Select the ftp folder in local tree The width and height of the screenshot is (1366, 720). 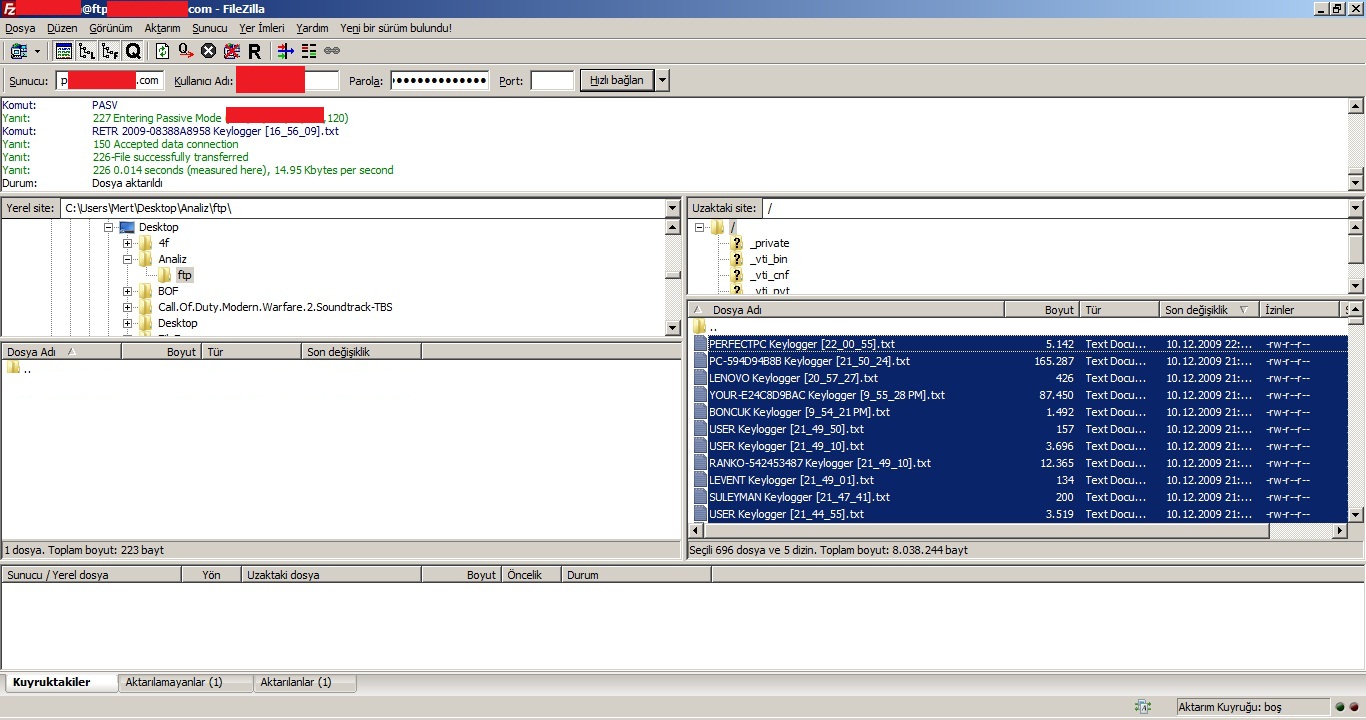(185, 275)
